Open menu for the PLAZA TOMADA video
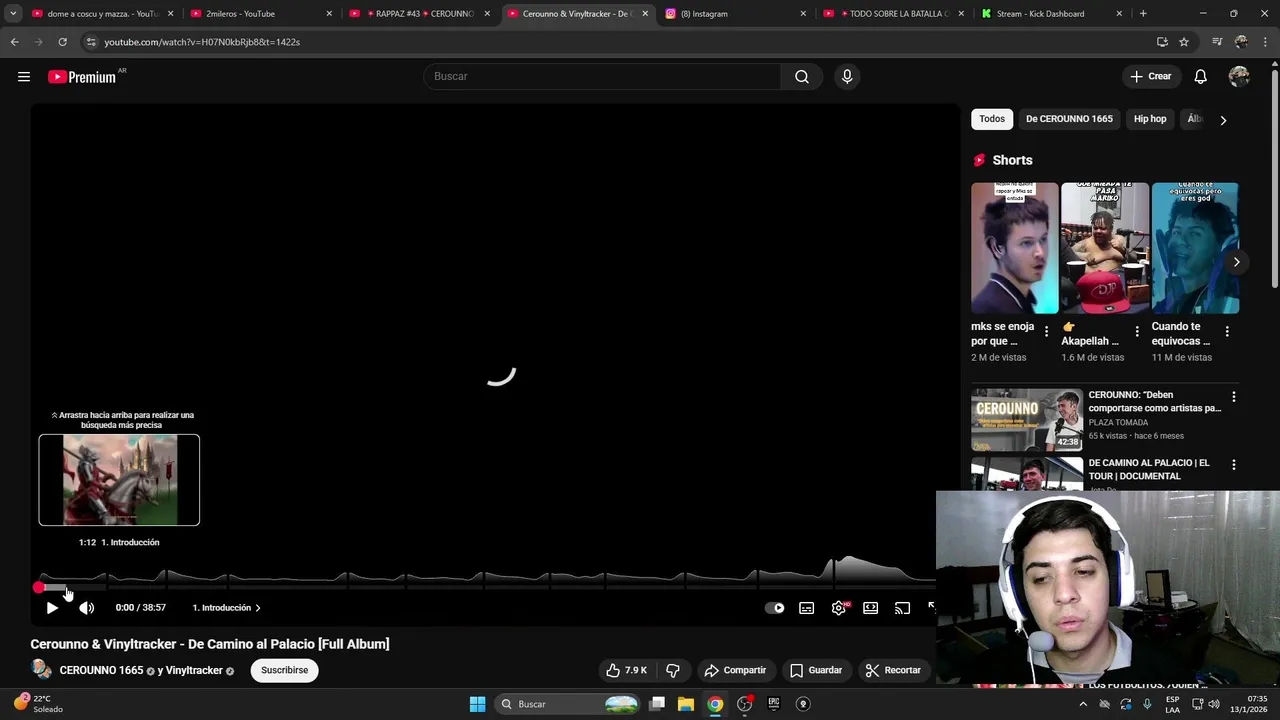The height and width of the screenshot is (720, 1280). click(1233, 397)
